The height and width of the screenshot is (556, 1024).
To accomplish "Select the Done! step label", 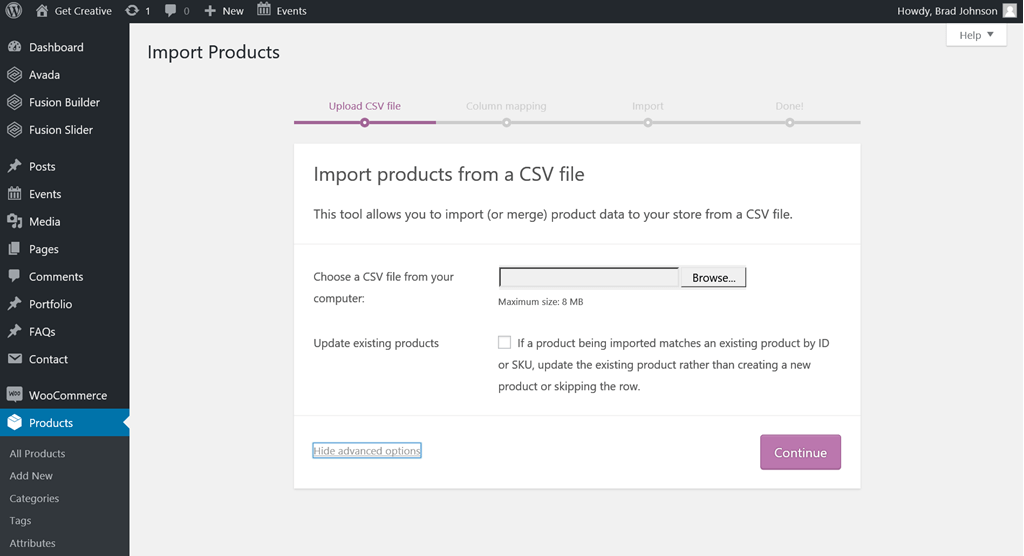I will (790, 106).
